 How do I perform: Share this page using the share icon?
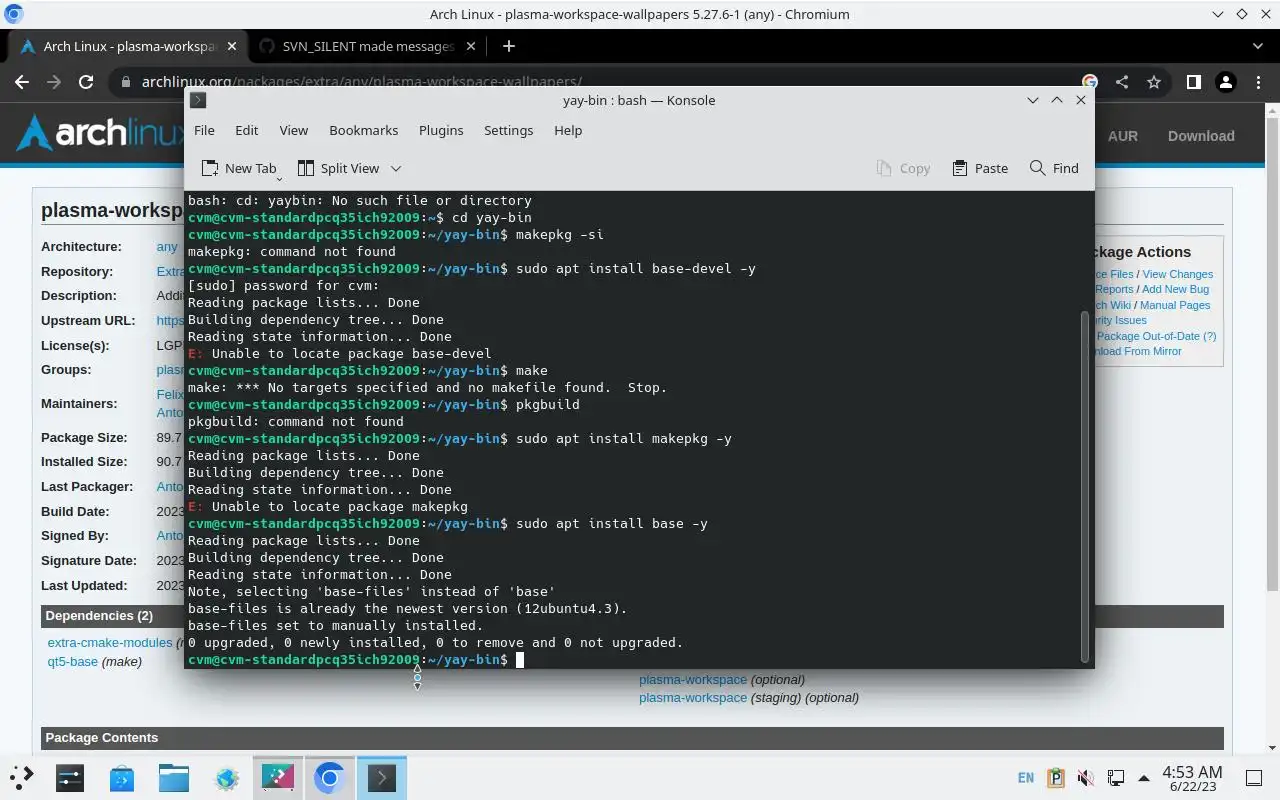tap(1122, 82)
